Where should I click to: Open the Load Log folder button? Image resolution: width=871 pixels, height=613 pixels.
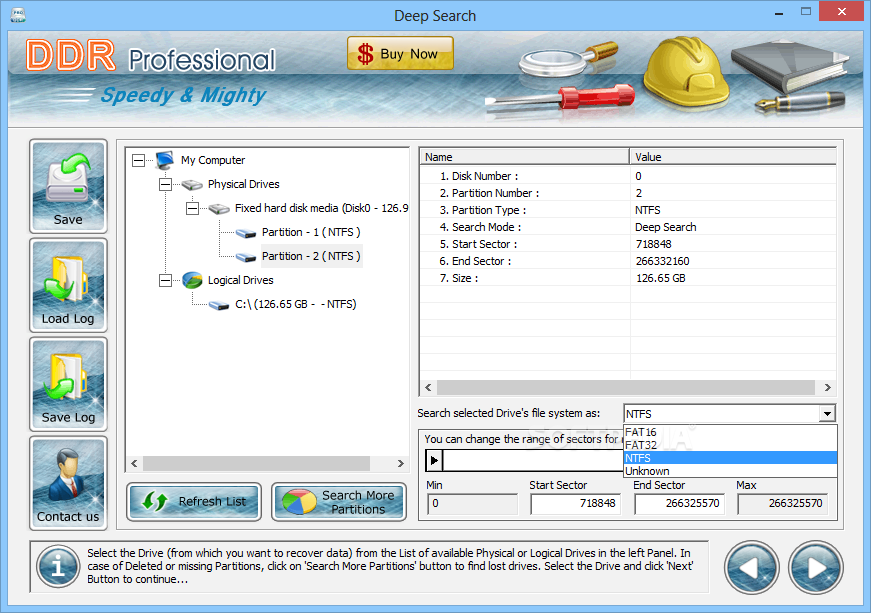click(x=68, y=285)
